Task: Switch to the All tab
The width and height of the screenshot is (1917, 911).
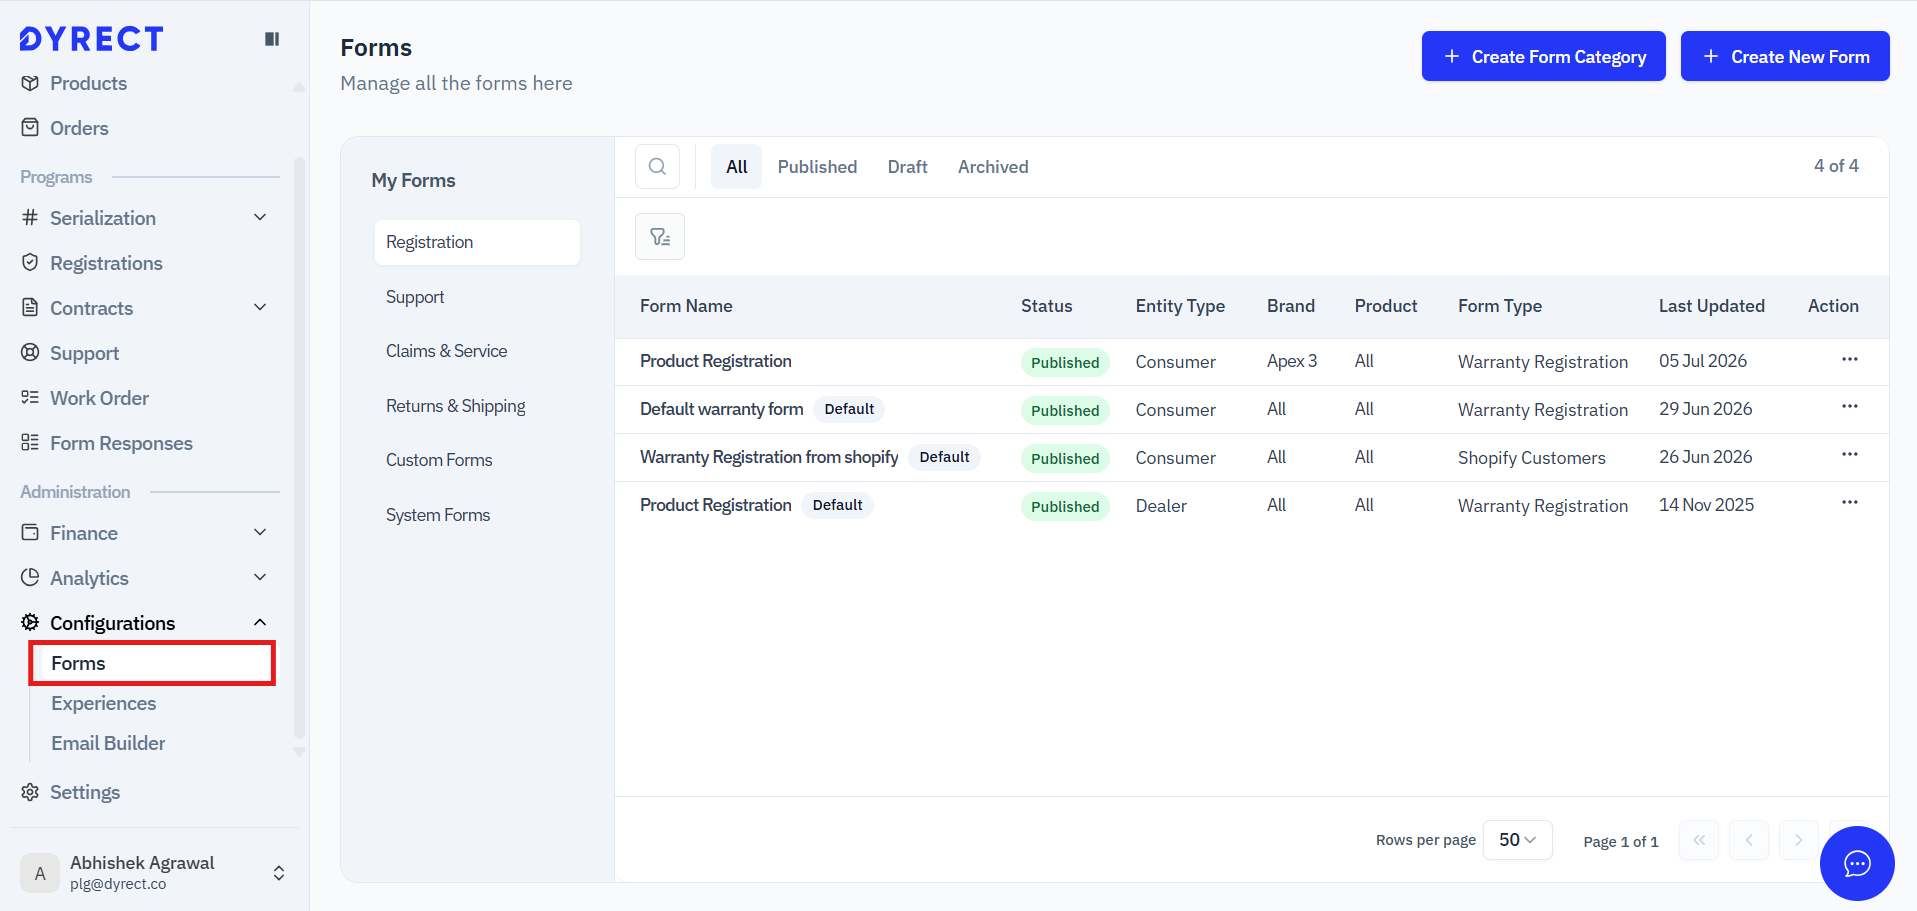Action: [x=737, y=167]
